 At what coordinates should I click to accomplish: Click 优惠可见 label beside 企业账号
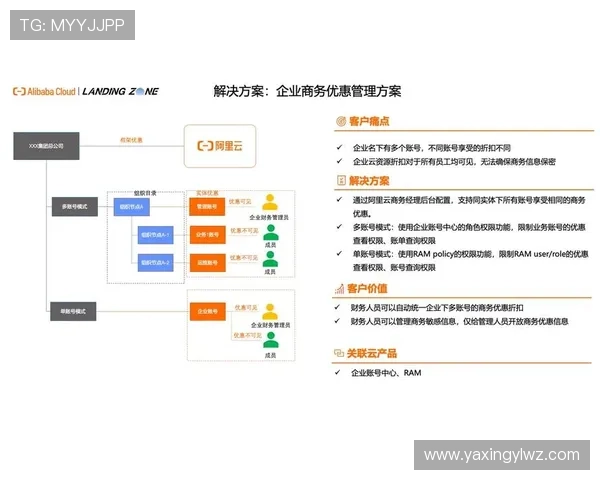[246, 307]
